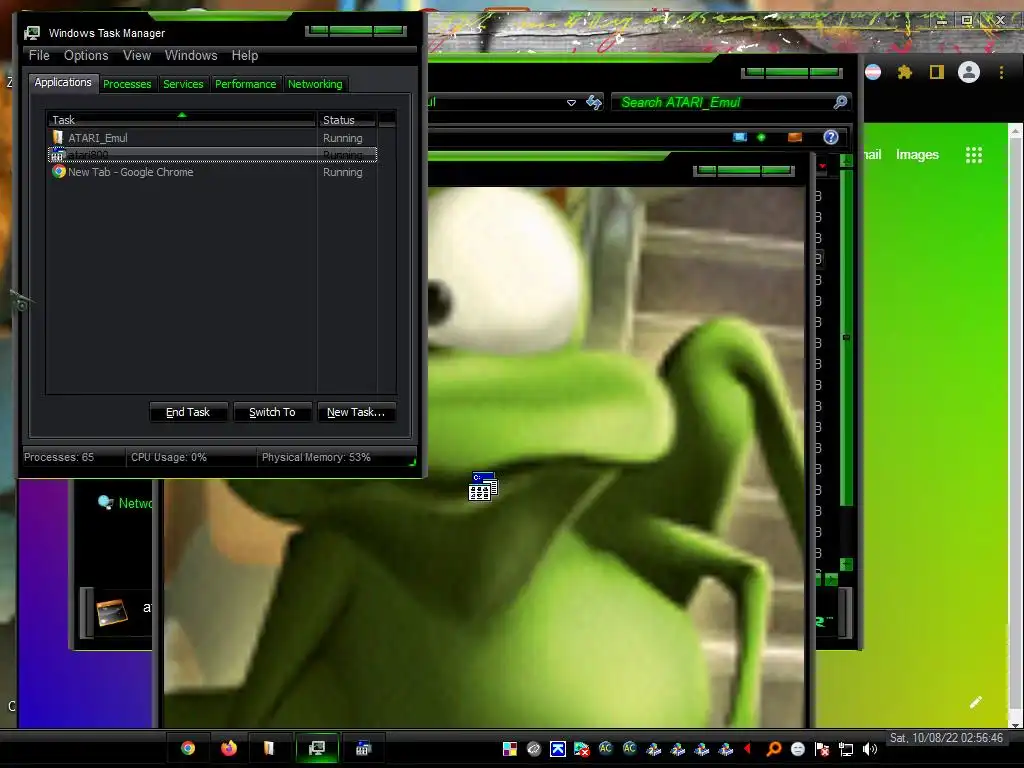The height and width of the screenshot is (768, 1024).
Task: Open Google Chrome from the taskbar
Action: 188,748
